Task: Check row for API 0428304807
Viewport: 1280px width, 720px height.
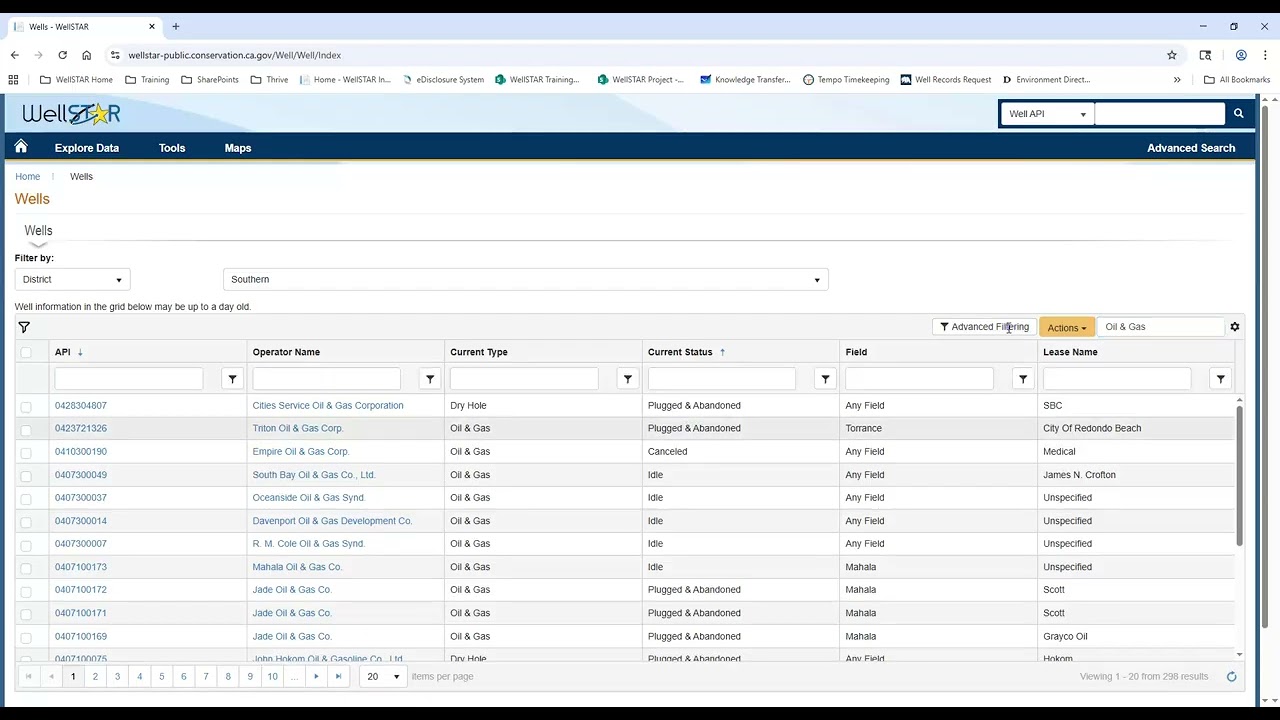Action: (x=26, y=406)
